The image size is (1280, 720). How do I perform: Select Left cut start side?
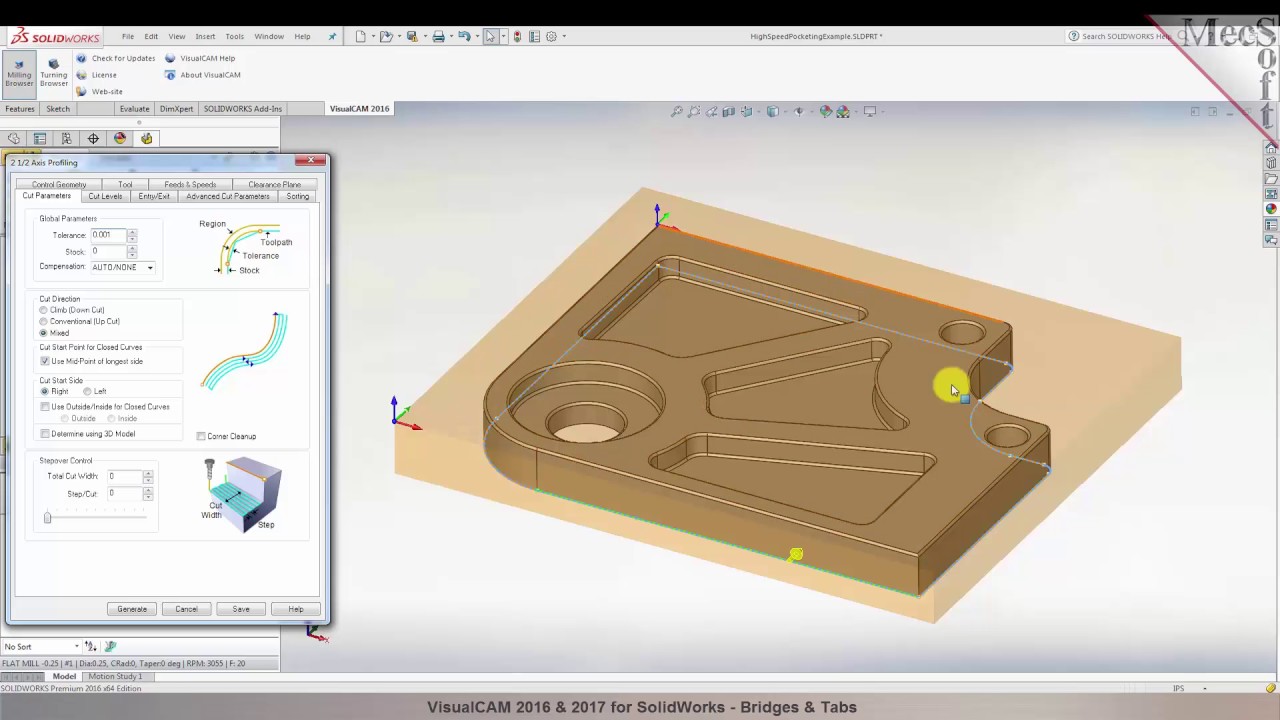pos(88,391)
